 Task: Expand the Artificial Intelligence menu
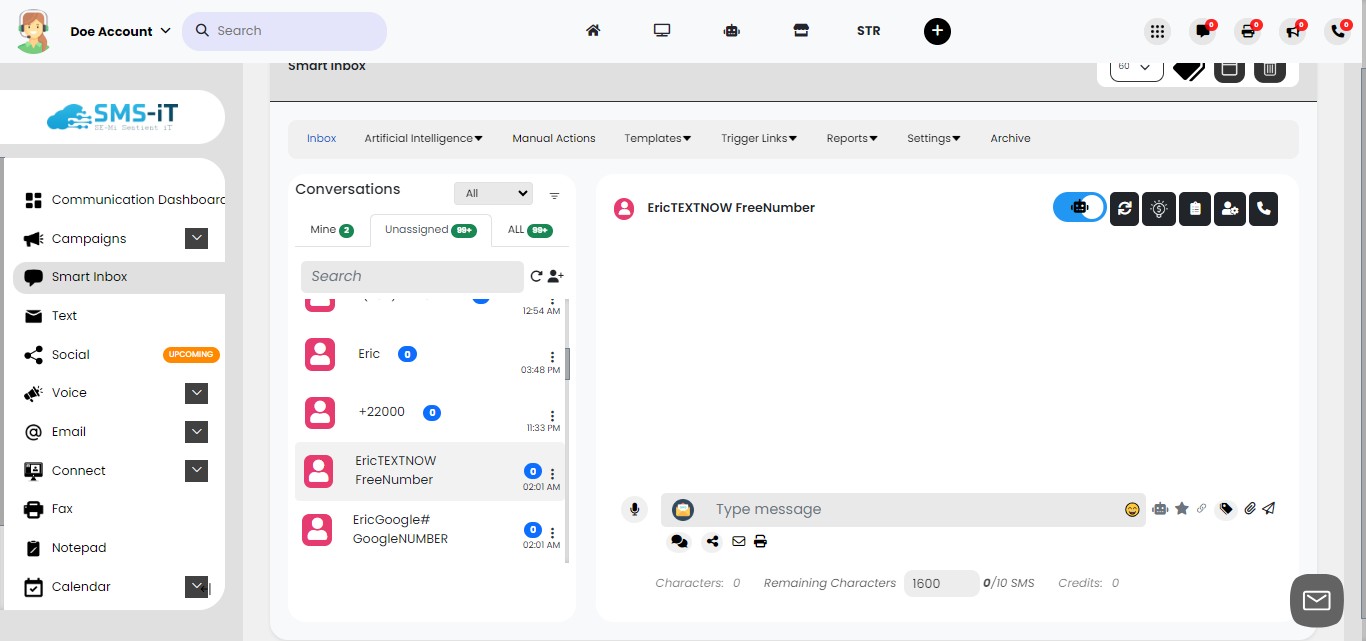coord(423,138)
